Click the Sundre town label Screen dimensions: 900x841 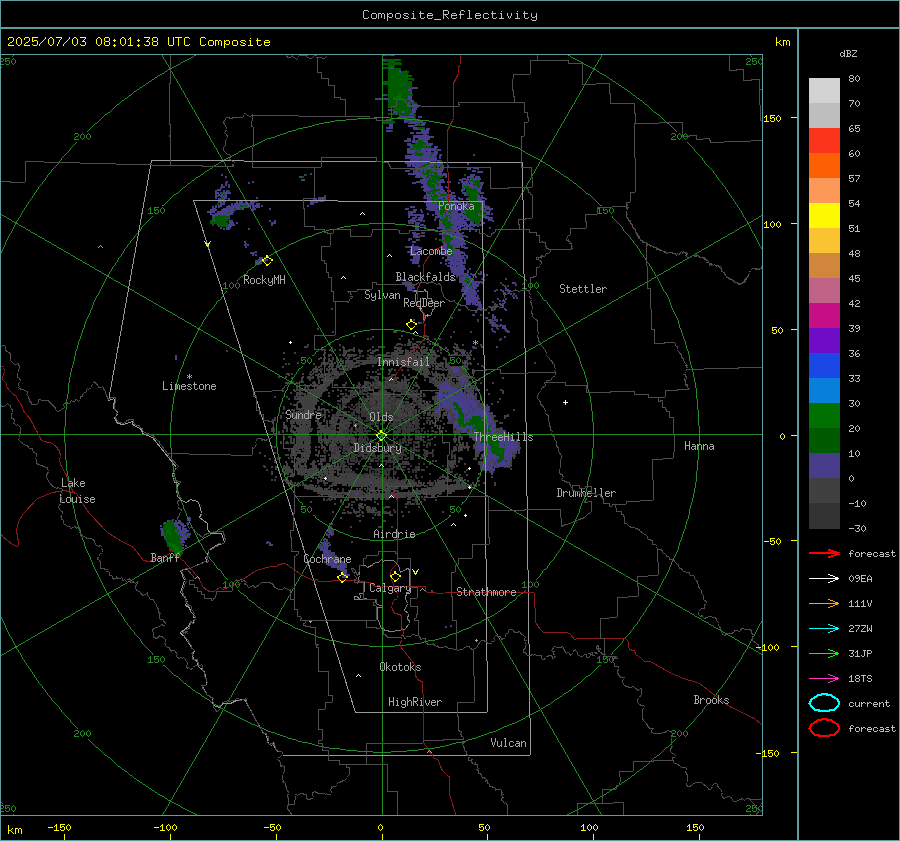point(303,414)
